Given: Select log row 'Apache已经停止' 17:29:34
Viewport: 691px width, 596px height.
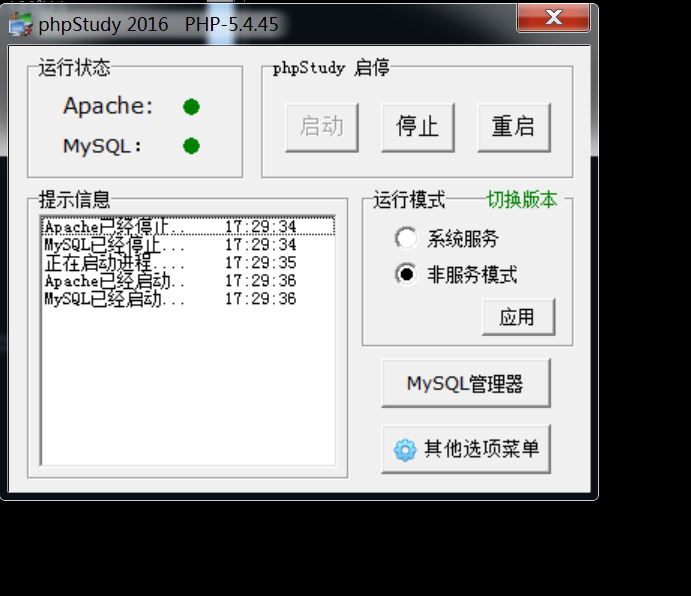Looking at the screenshot, I should click(188, 227).
